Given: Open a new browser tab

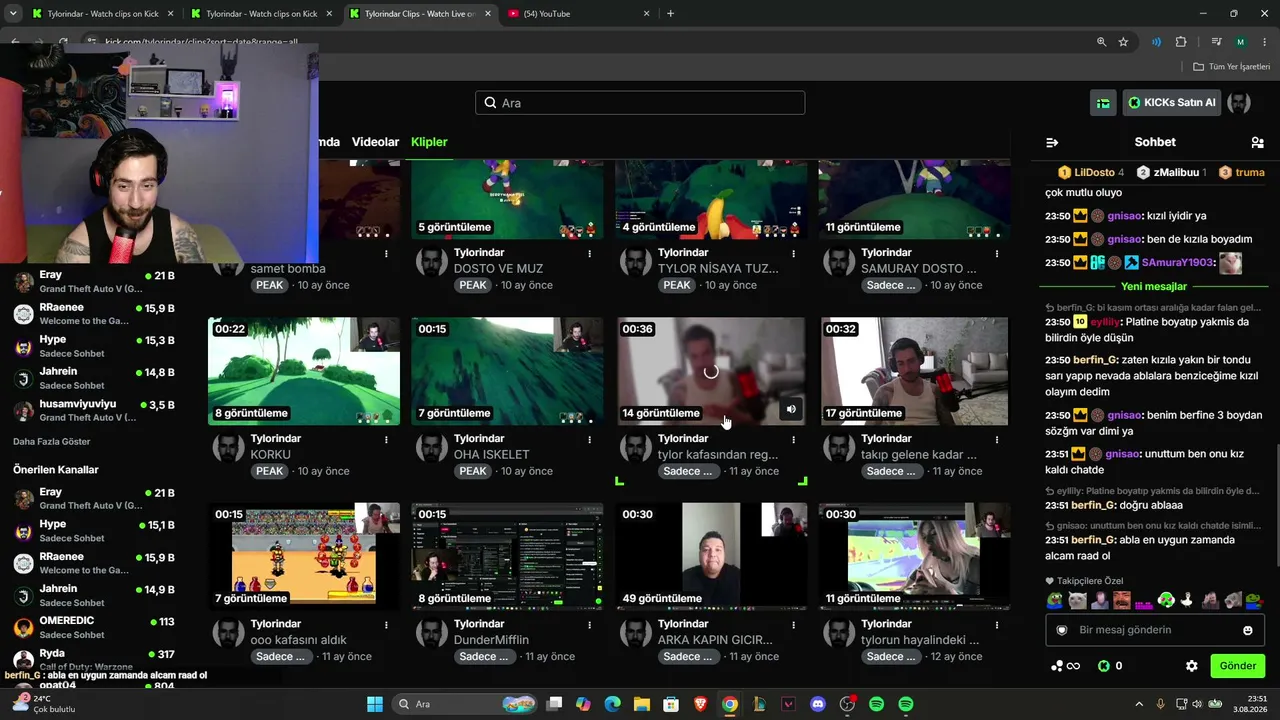Looking at the screenshot, I should (670, 14).
